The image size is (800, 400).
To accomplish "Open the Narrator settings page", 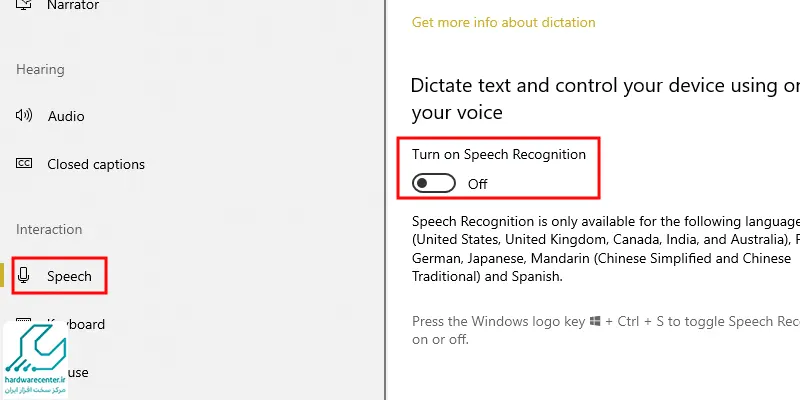I will coord(73,6).
